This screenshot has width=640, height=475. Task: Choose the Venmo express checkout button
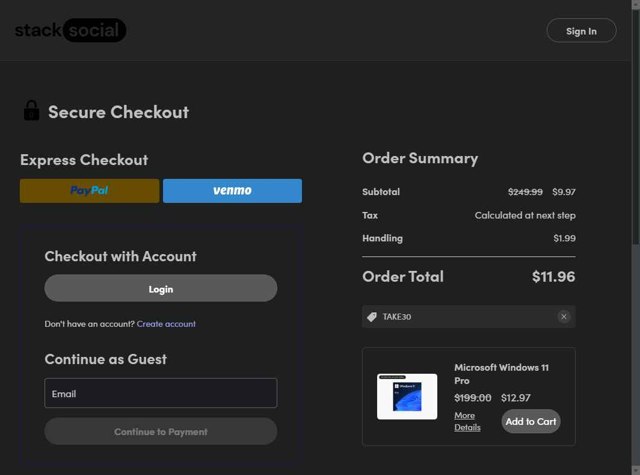[232, 191]
